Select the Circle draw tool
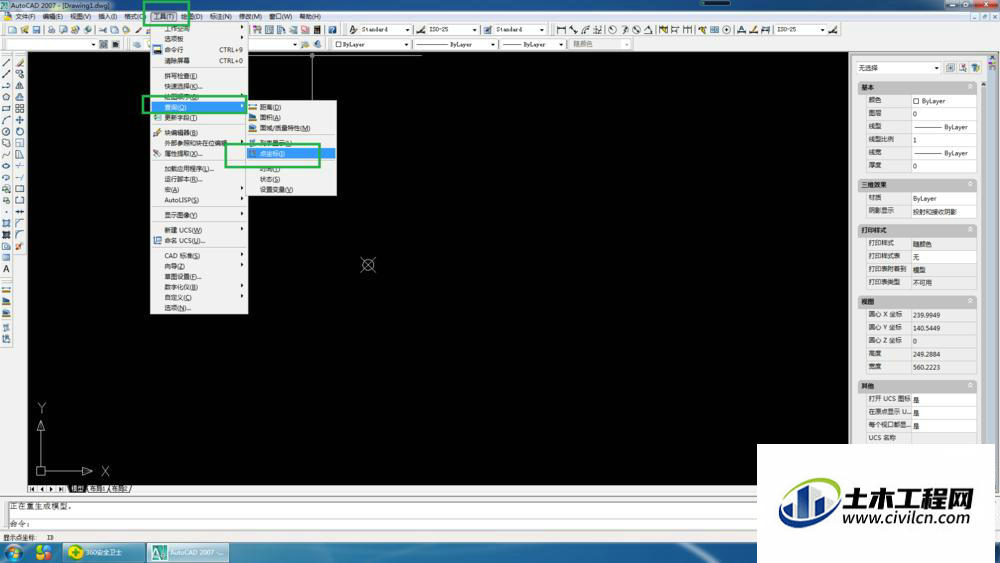 (6, 131)
